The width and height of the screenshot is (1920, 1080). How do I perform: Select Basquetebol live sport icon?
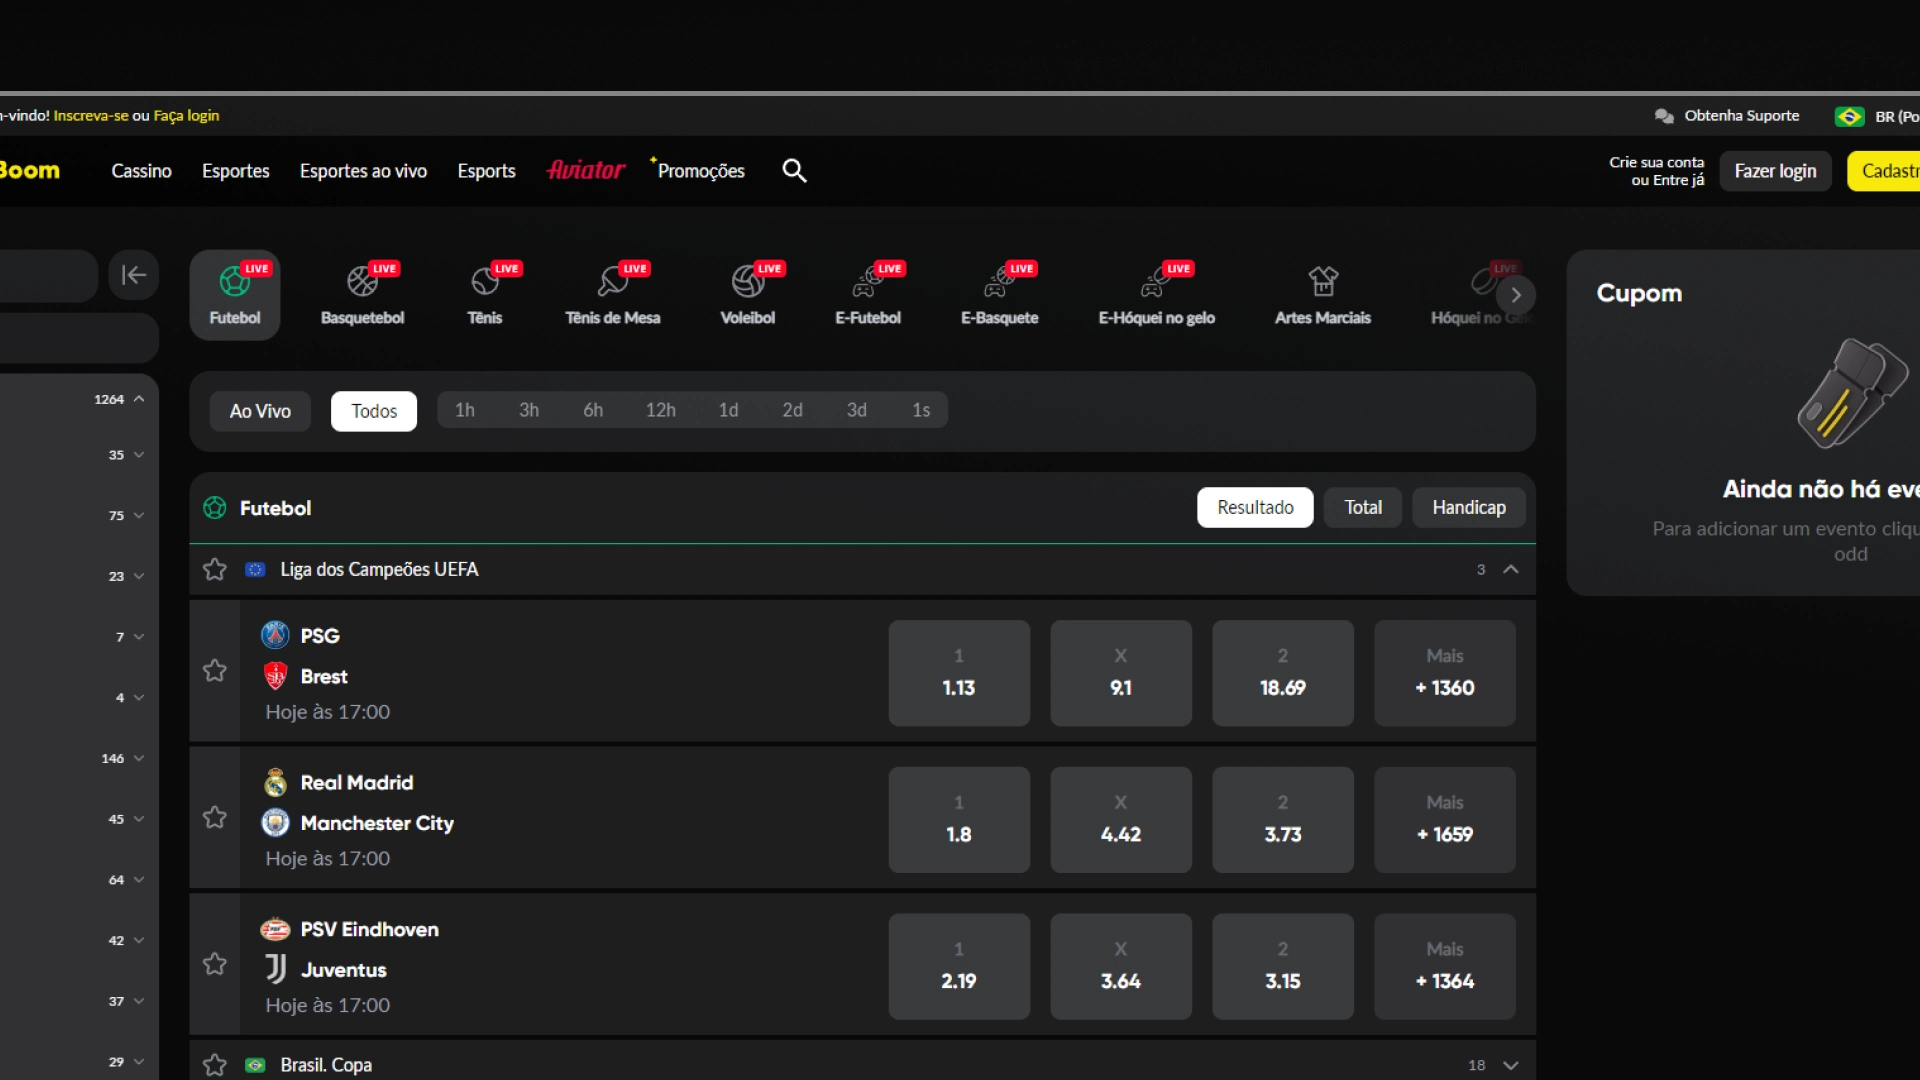tap(362, 295)
